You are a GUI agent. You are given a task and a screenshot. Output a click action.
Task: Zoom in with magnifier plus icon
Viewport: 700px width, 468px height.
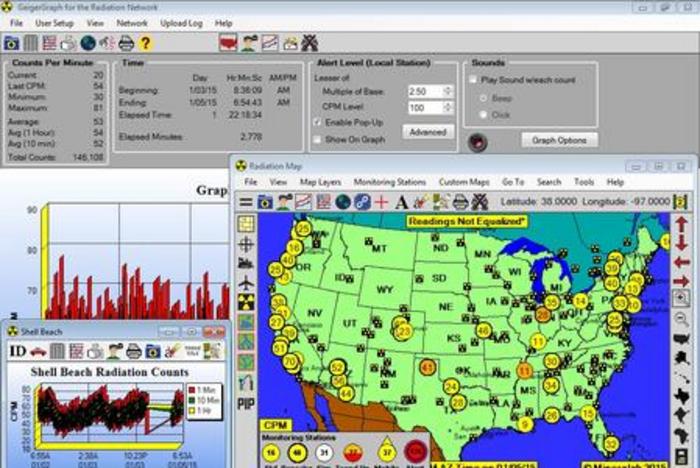tap(681, 298)
